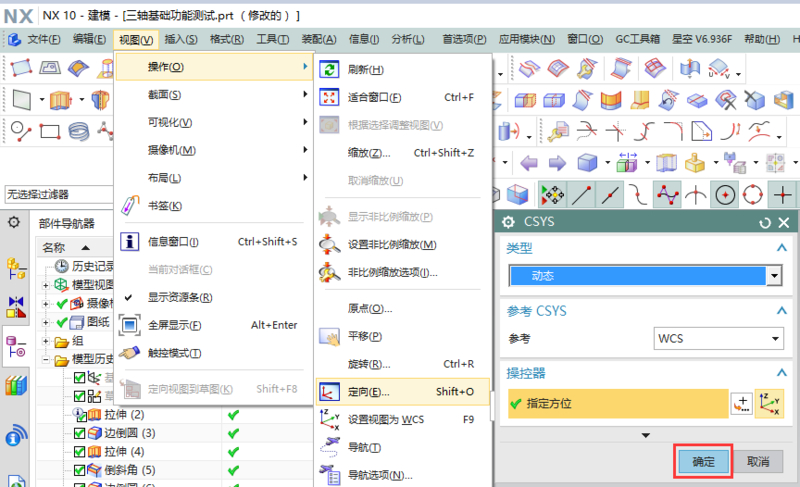Click the forward arrow toolbar icon

point(557,163)
